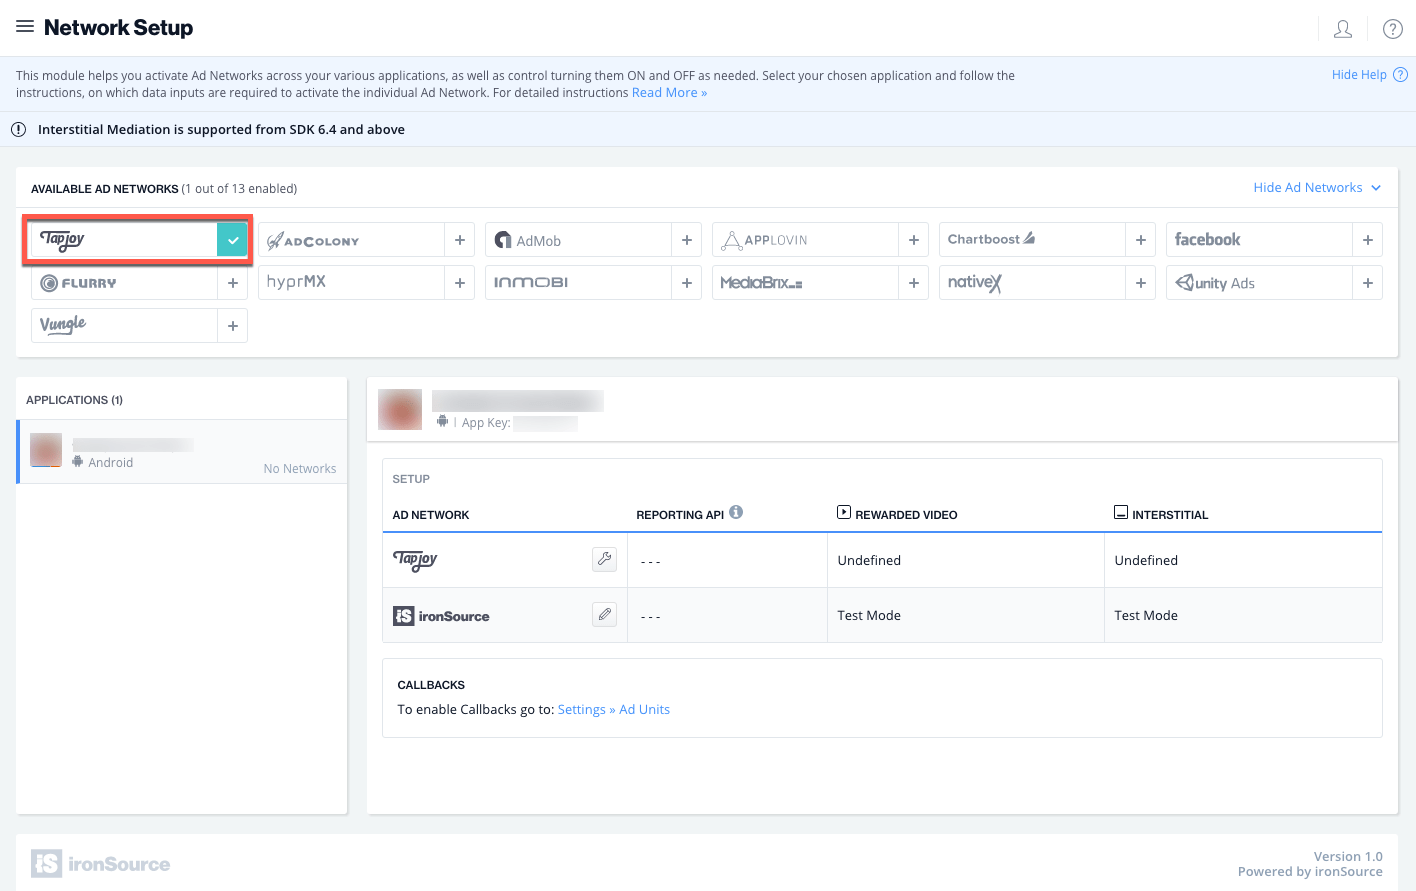
Task: Open Tapjoy setup wrench icon
Action: 604,560
